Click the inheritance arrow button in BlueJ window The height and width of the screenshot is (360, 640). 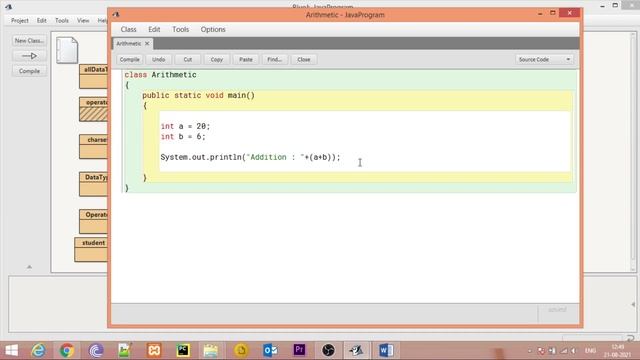click(29, 56)
